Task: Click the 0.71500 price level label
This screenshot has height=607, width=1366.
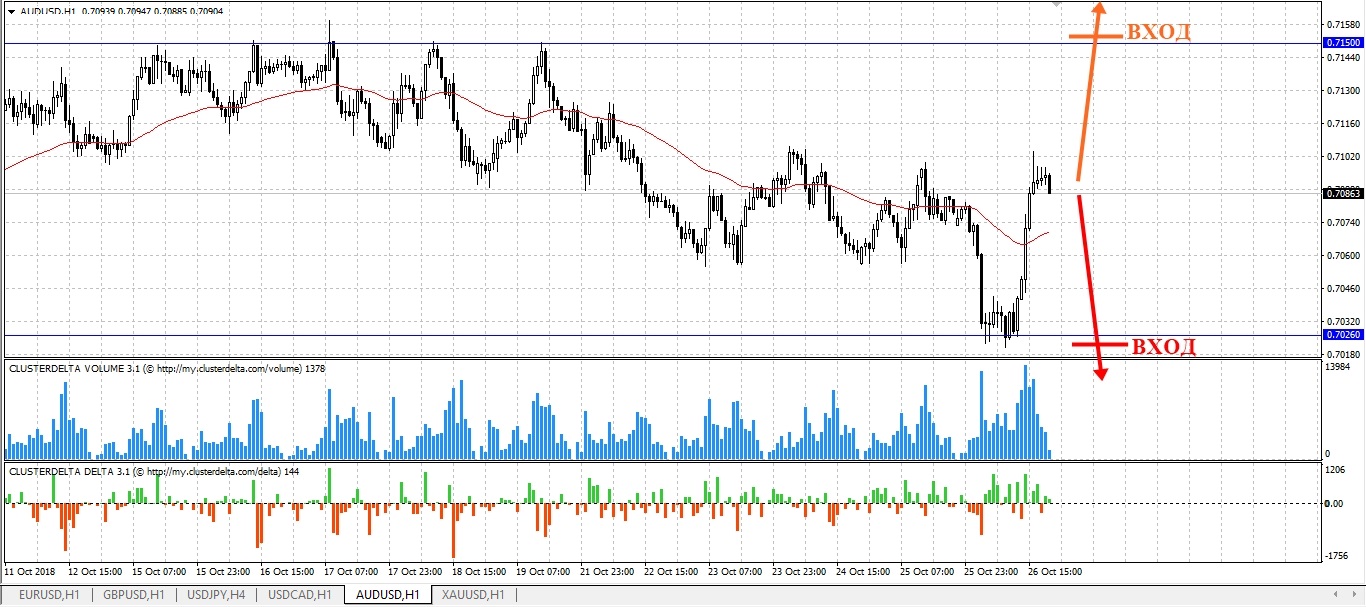Action: (x=1341, y=43)
